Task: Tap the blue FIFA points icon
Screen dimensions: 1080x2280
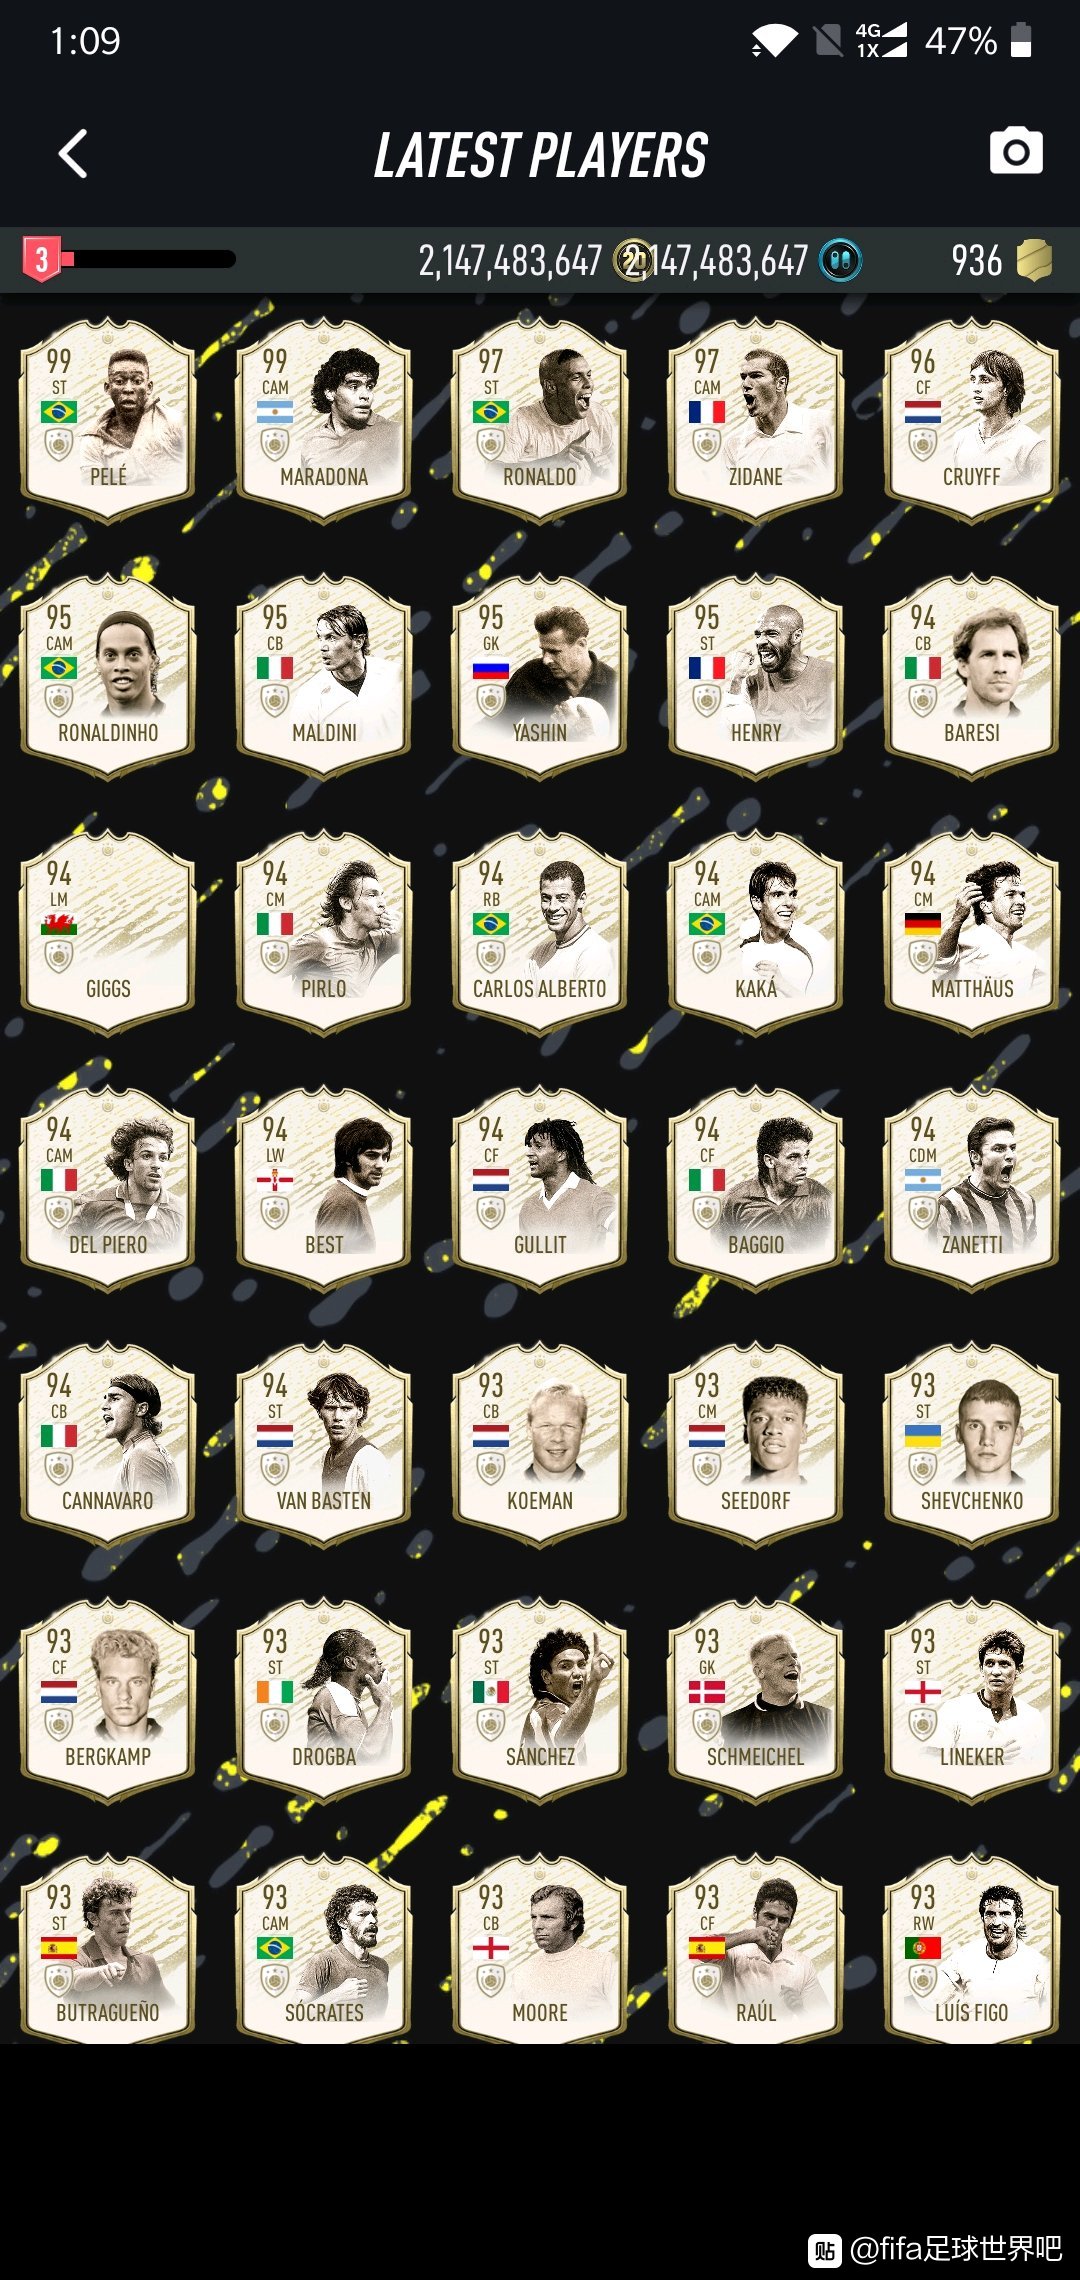Action: [x=840, y=261]
